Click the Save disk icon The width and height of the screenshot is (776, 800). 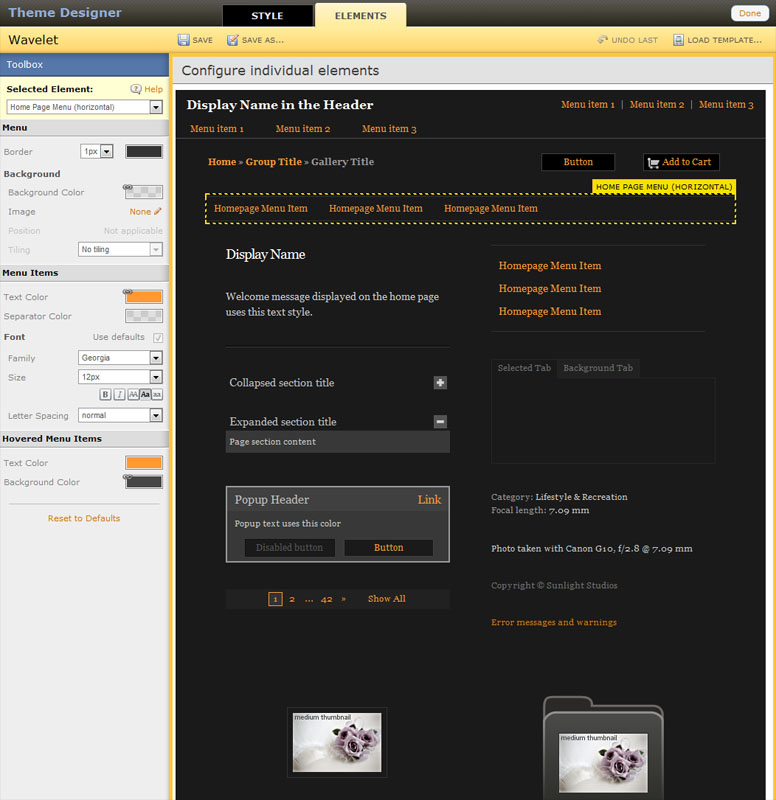coord(184,40)
